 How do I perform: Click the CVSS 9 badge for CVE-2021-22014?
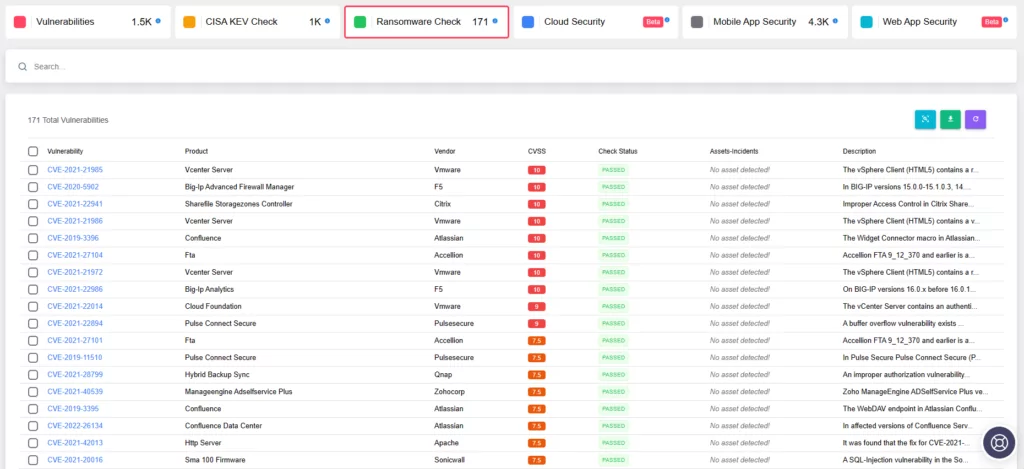(537, 306)
